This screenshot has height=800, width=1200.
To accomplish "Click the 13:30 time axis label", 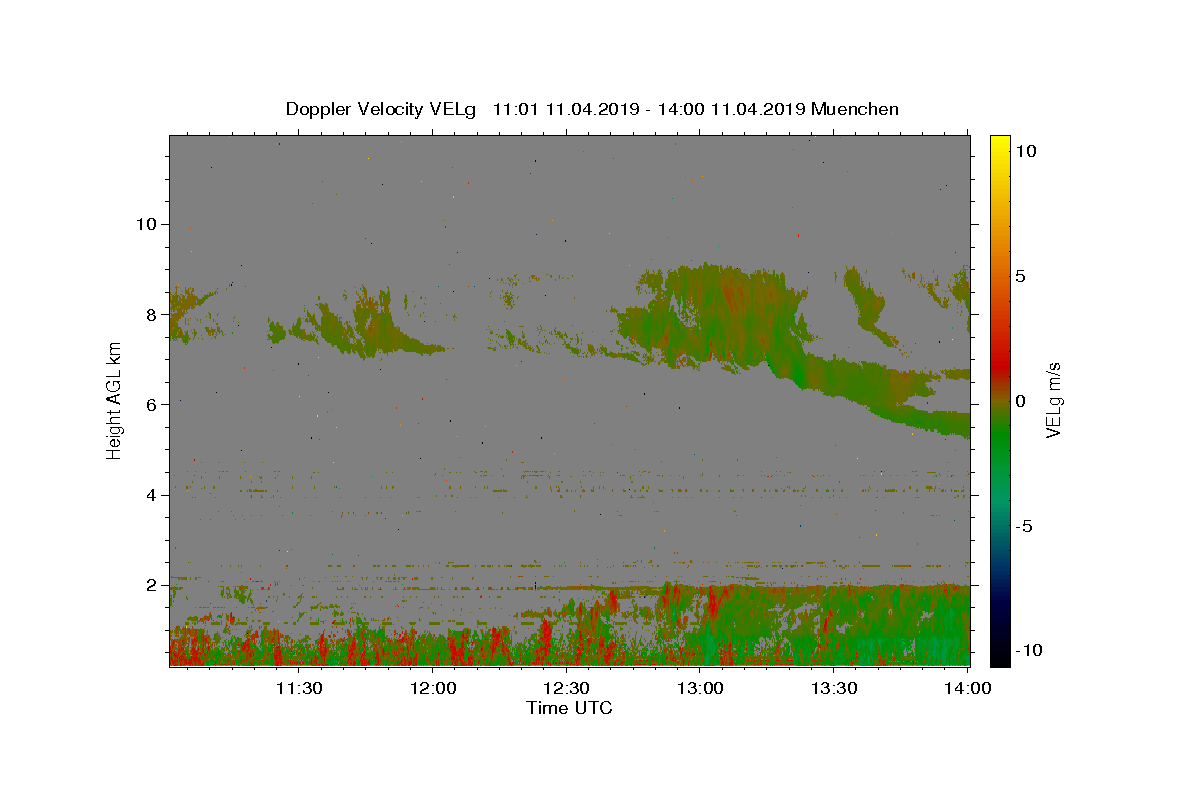I will pyautogui.click(x=834, y=688).
